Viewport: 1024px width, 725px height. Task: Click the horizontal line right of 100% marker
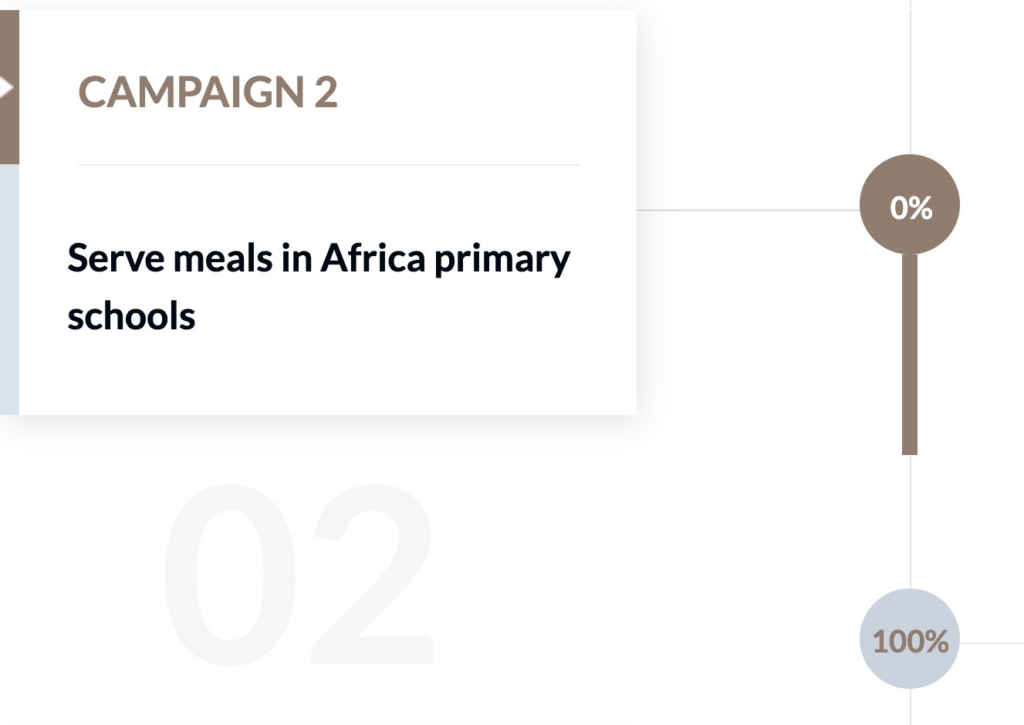[992, 643]
